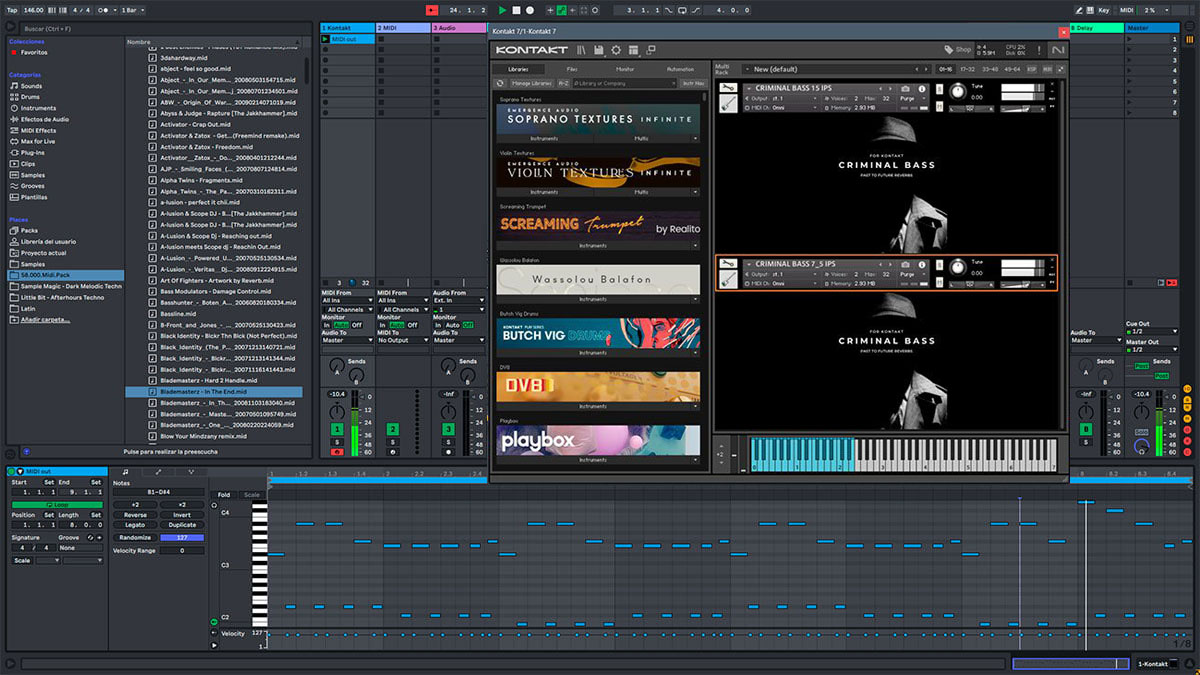1200x675 pixels.
Task: Open track 3 Audio From Ext. In dropdown
Action: pos(458,300)
